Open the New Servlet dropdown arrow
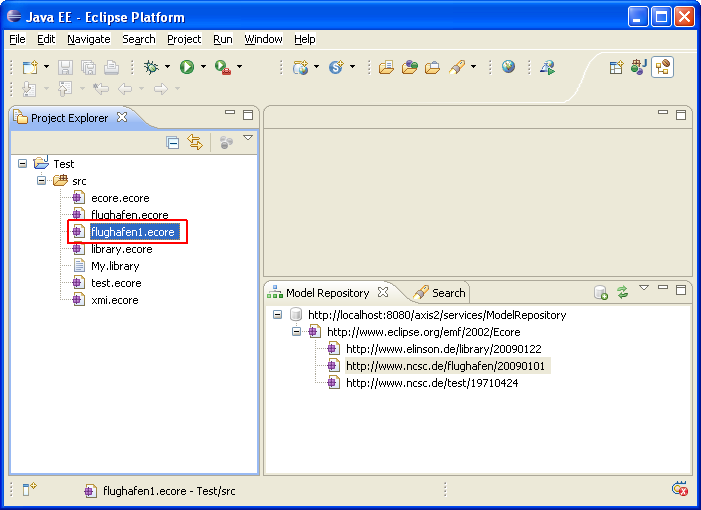The width and height of the screenshot is (701, 510). [x=352, y=67]
